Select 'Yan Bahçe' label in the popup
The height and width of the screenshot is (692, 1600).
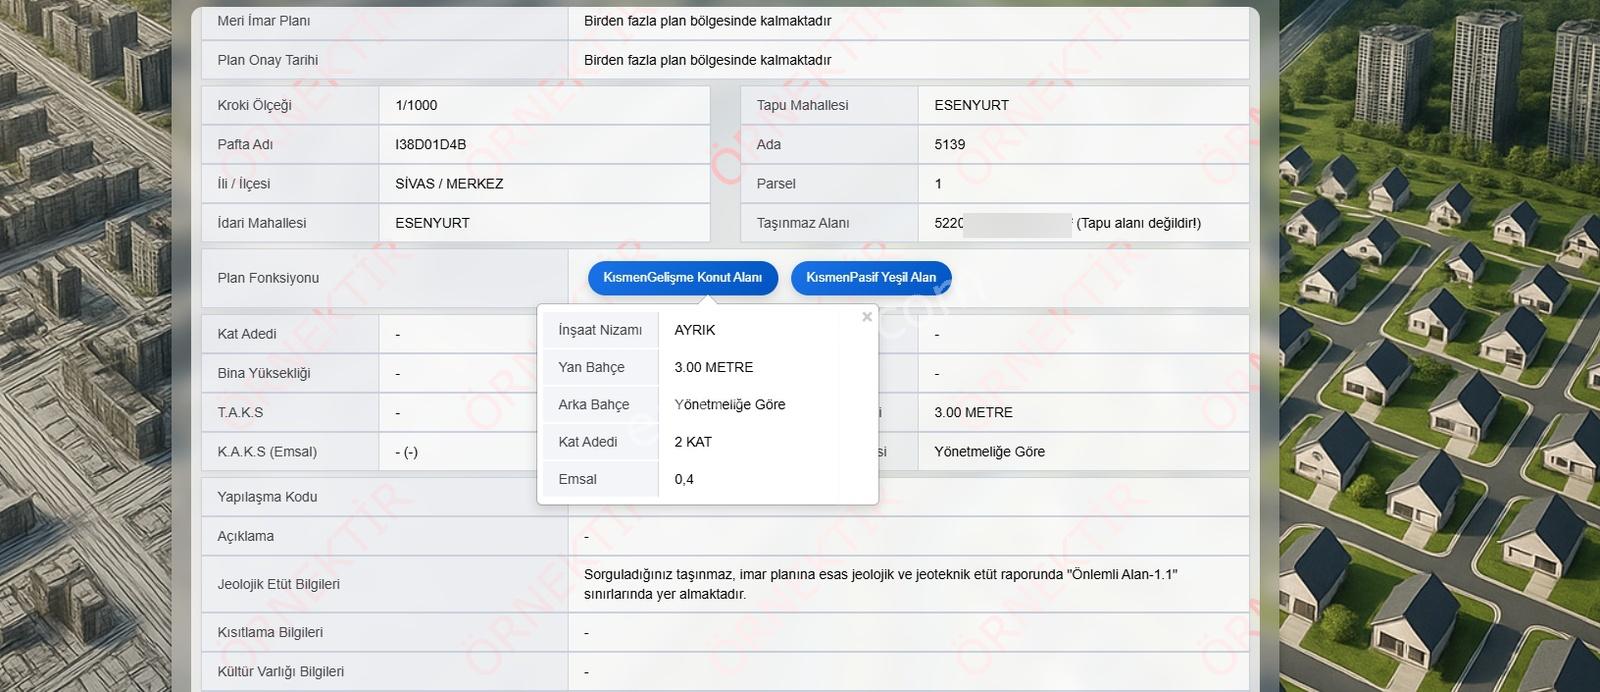click(x=591, y=367)
